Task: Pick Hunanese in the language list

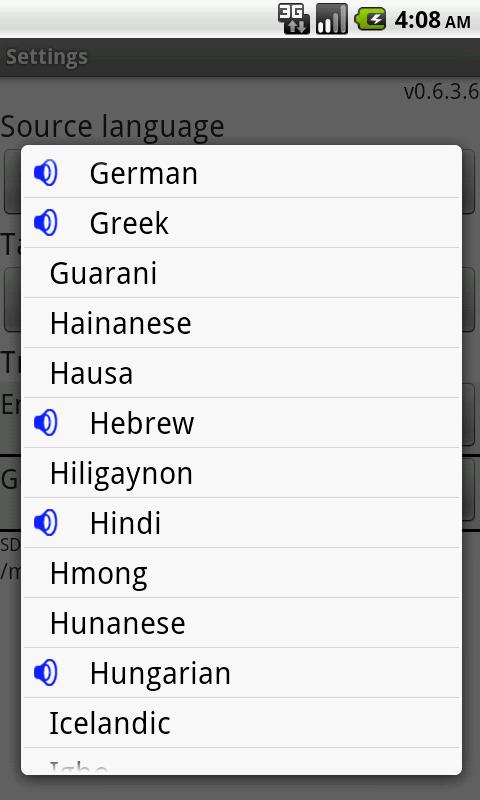Action: (242, 623)
